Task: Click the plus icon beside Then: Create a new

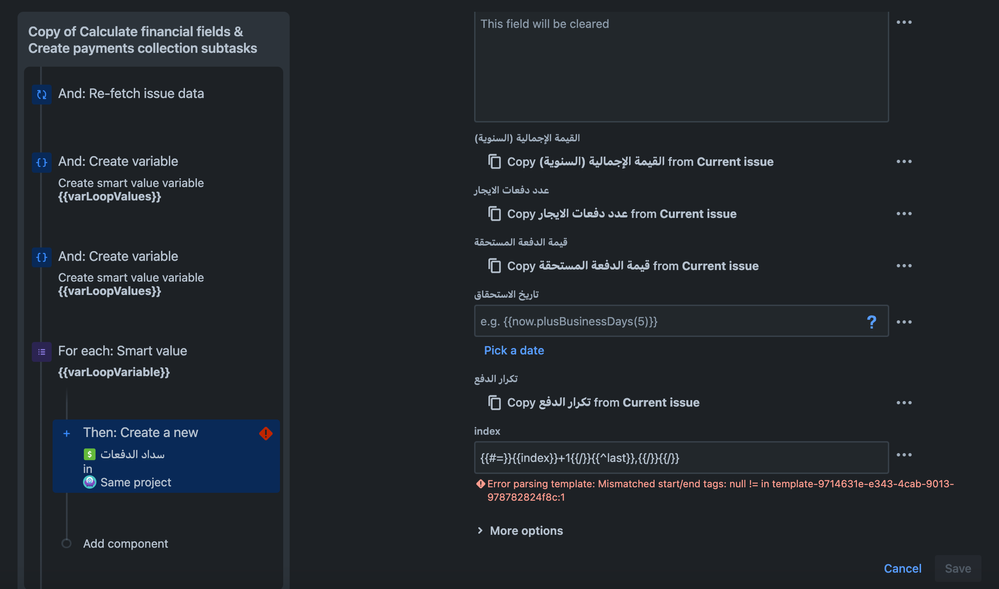Action: pos(66,433)
